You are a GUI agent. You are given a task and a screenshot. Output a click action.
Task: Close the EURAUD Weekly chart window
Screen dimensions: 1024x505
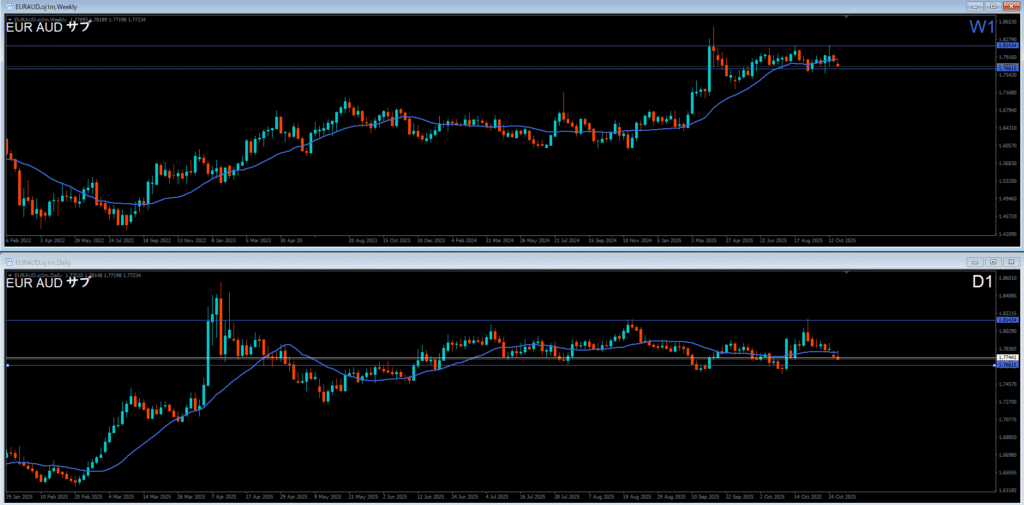(1011, 6)
